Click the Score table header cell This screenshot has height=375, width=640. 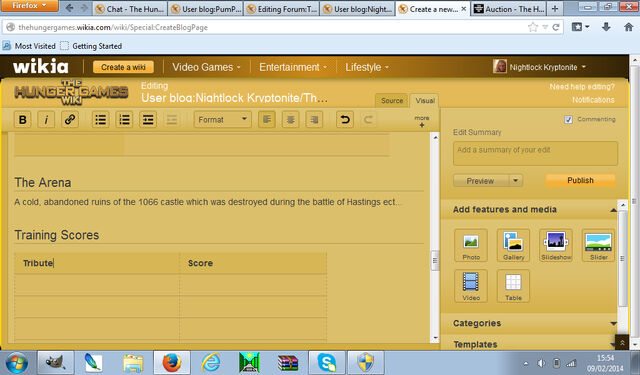coord(253,263)
